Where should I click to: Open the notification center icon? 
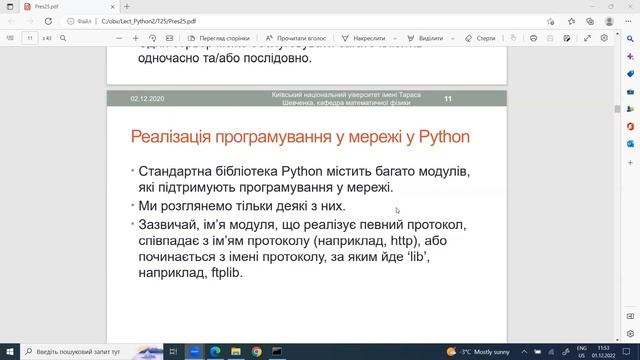(627, 351)
